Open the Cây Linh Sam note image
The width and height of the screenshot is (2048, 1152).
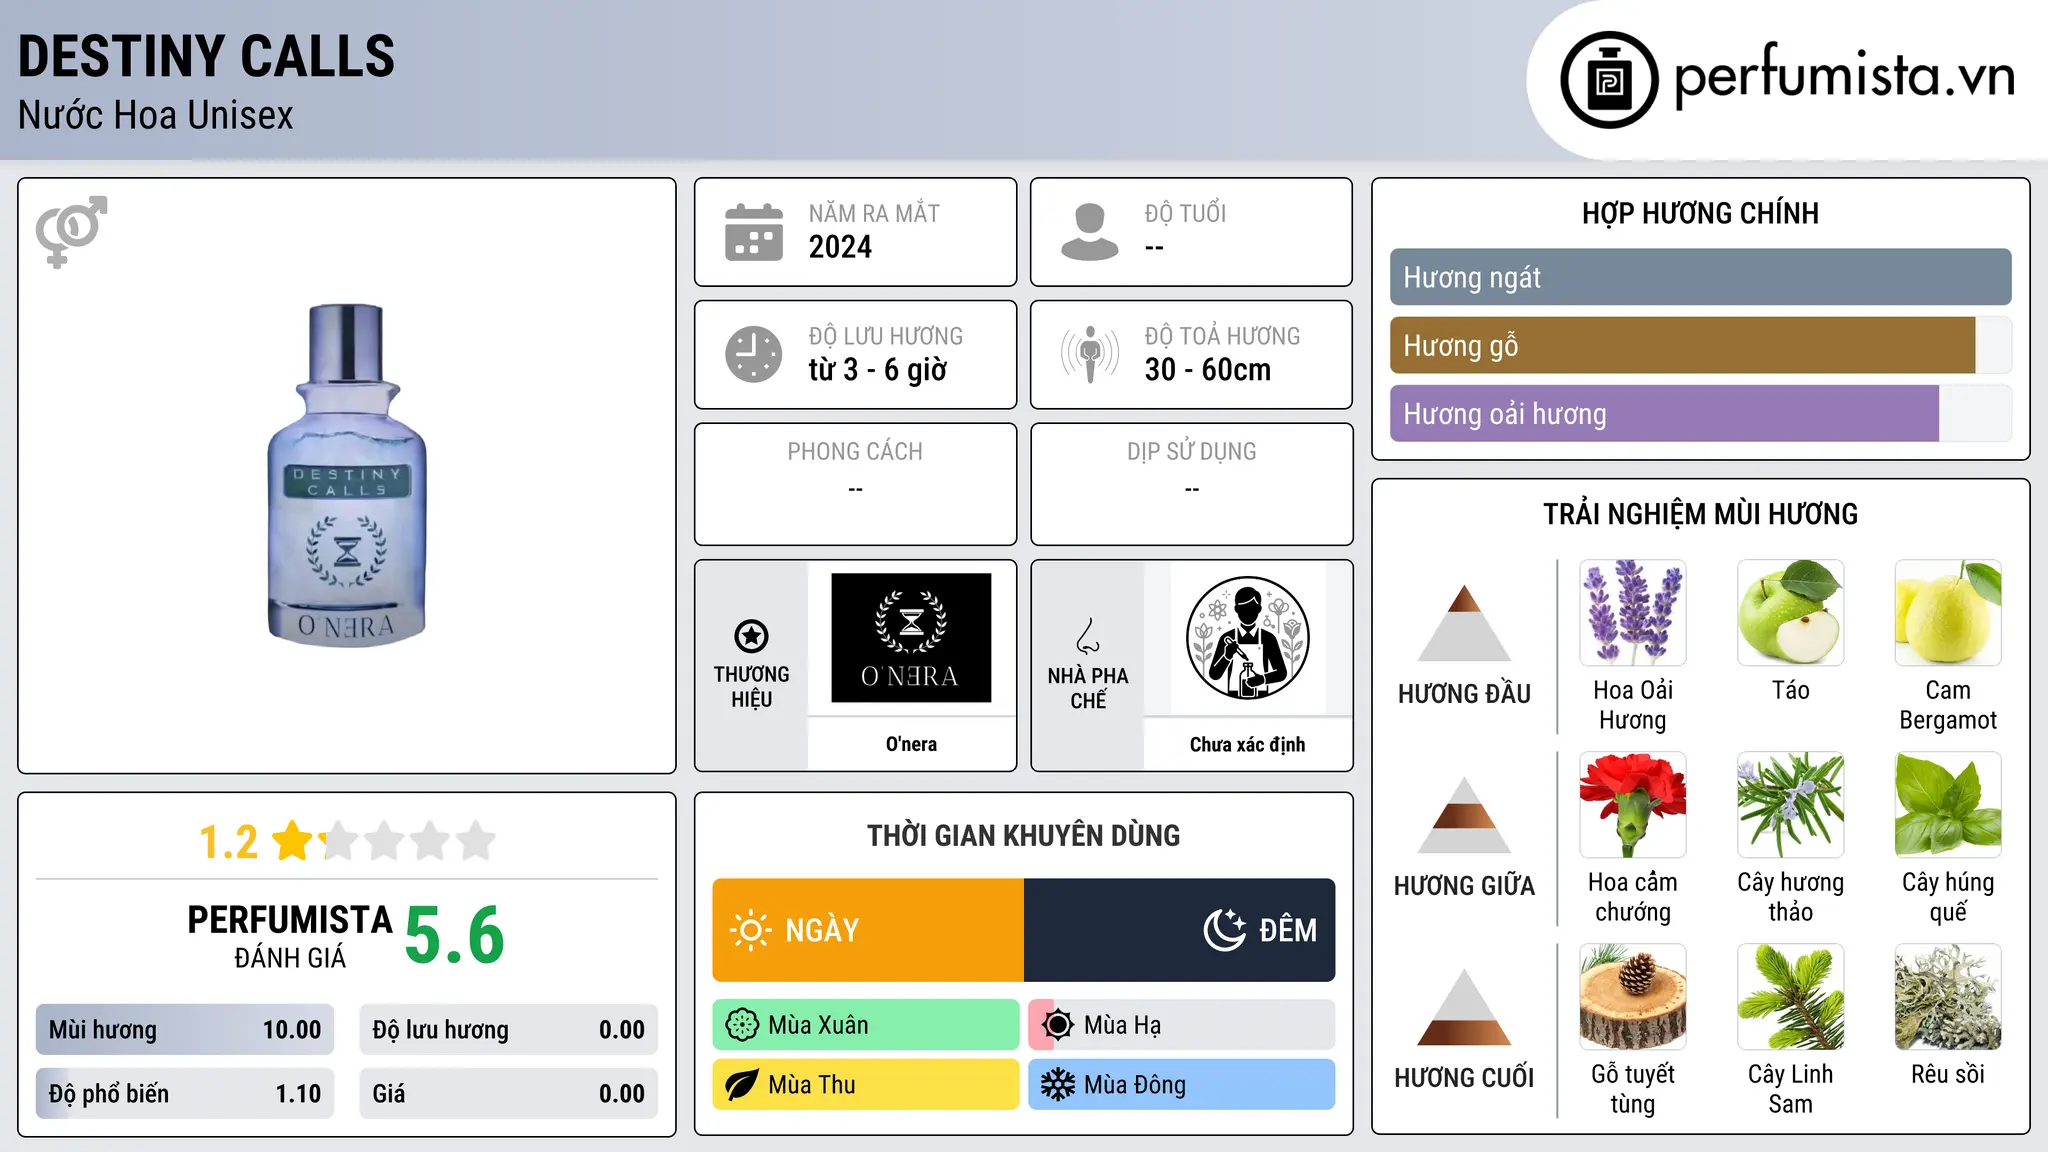1791,997
